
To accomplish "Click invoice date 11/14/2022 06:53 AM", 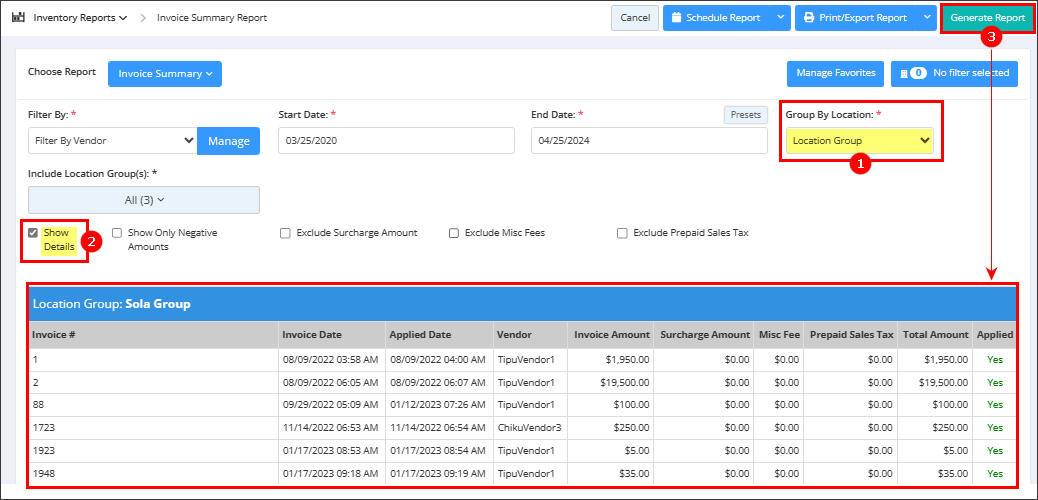I will 332,428.
